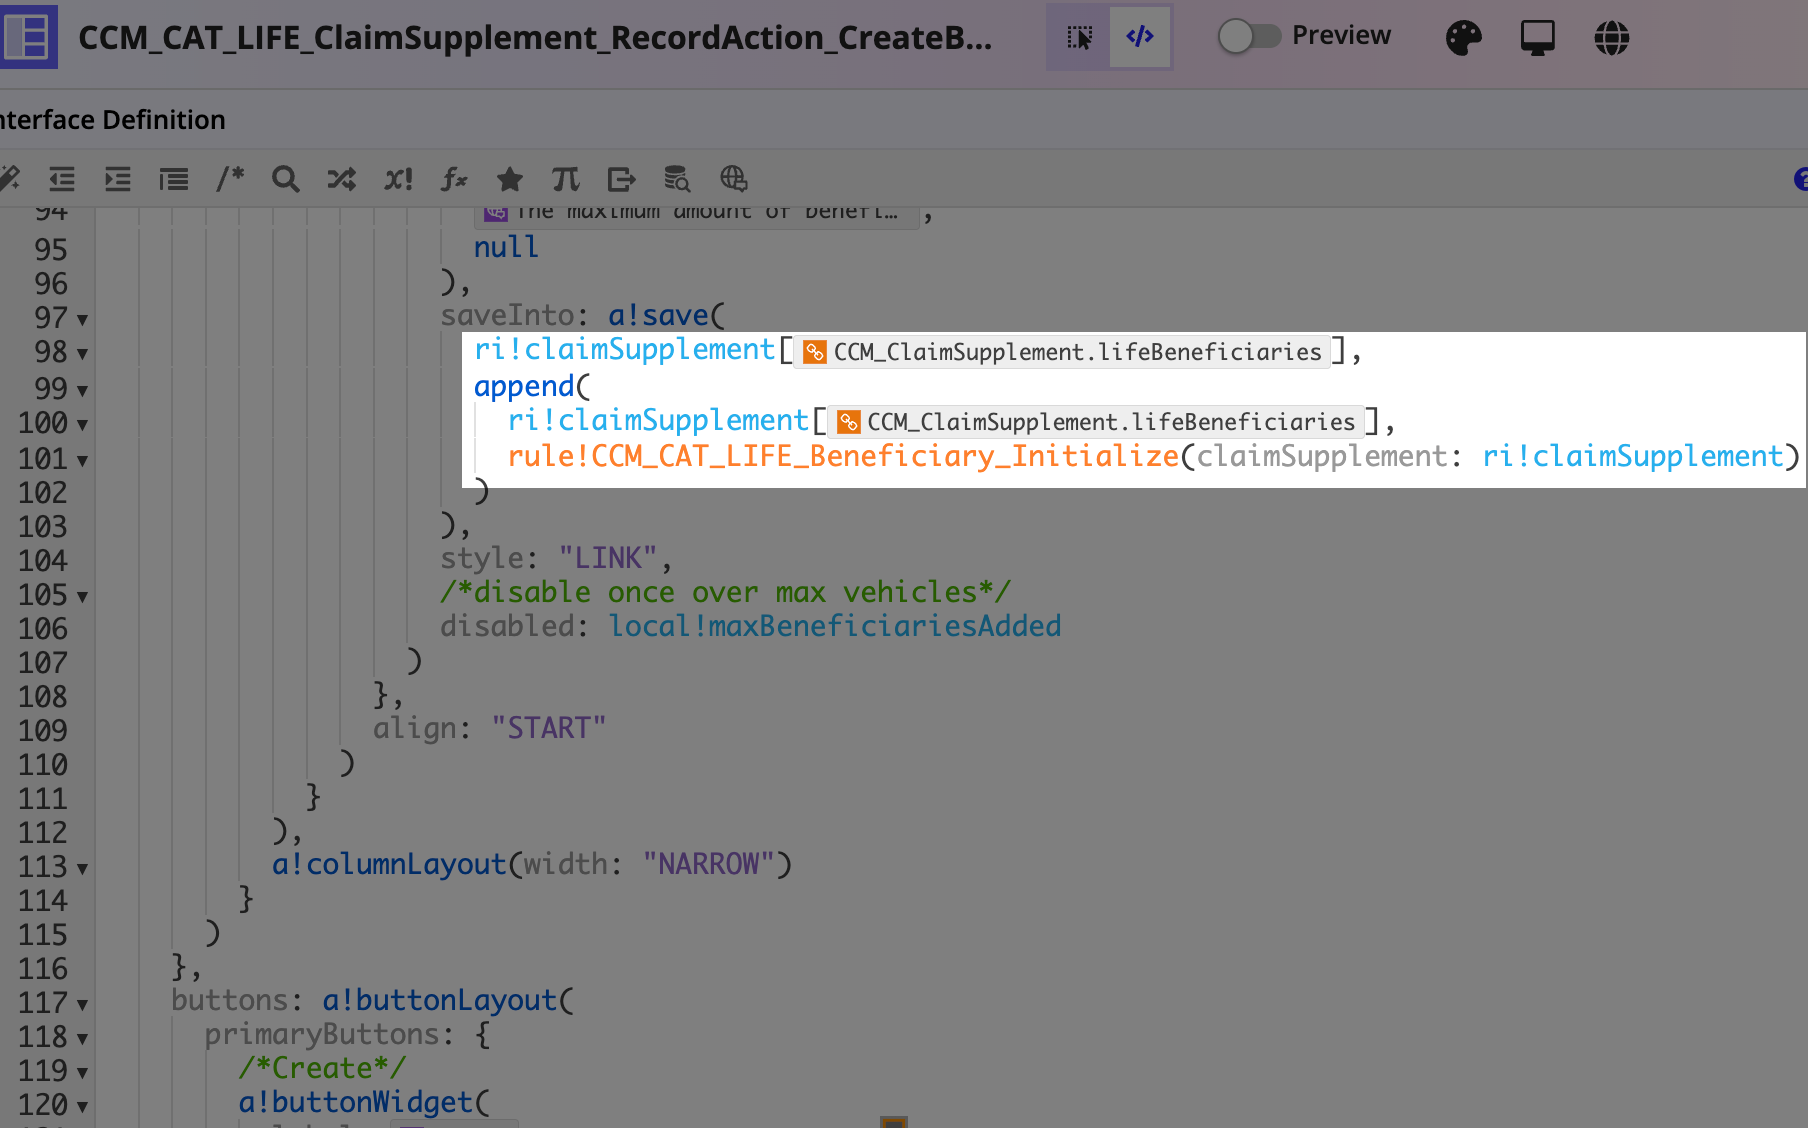1808x1128 pixels.
Task: Click the fx function icon
Action: 454,179
